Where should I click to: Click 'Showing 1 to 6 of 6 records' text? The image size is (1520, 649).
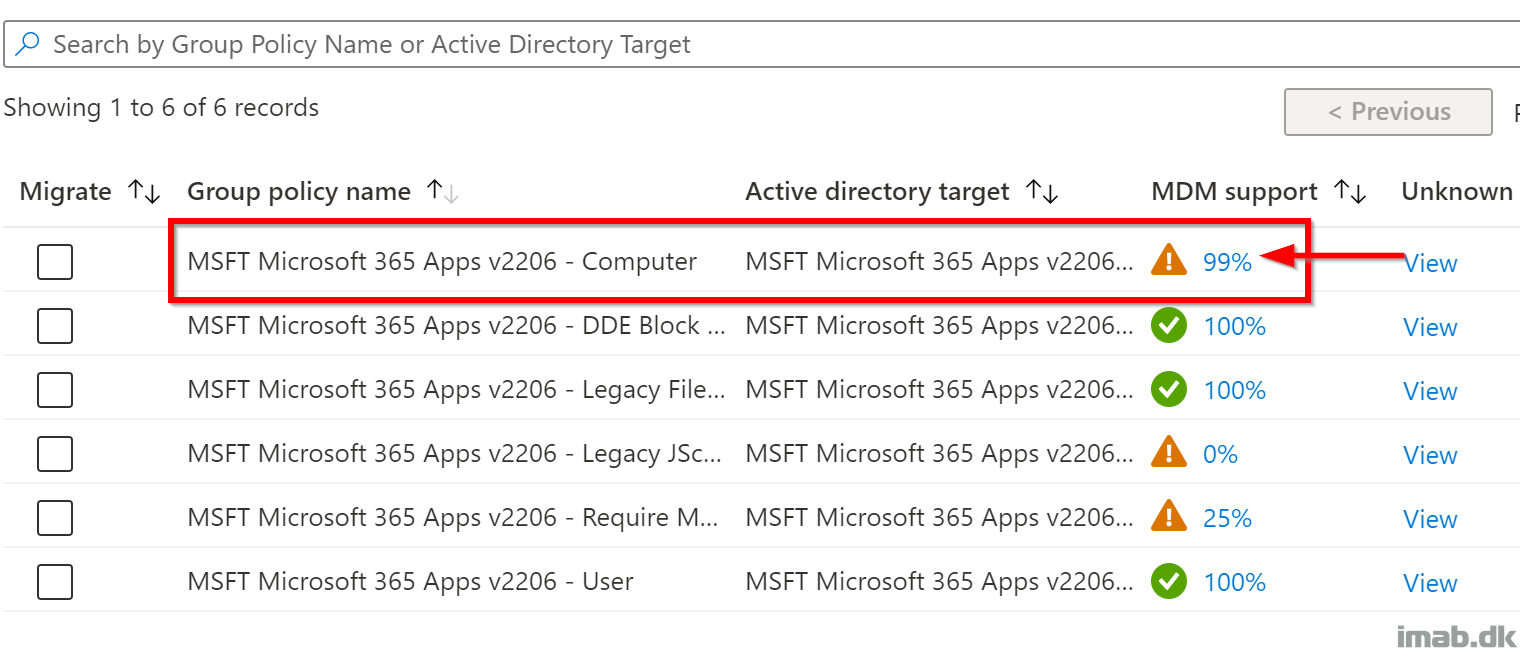tap(162, 108)
